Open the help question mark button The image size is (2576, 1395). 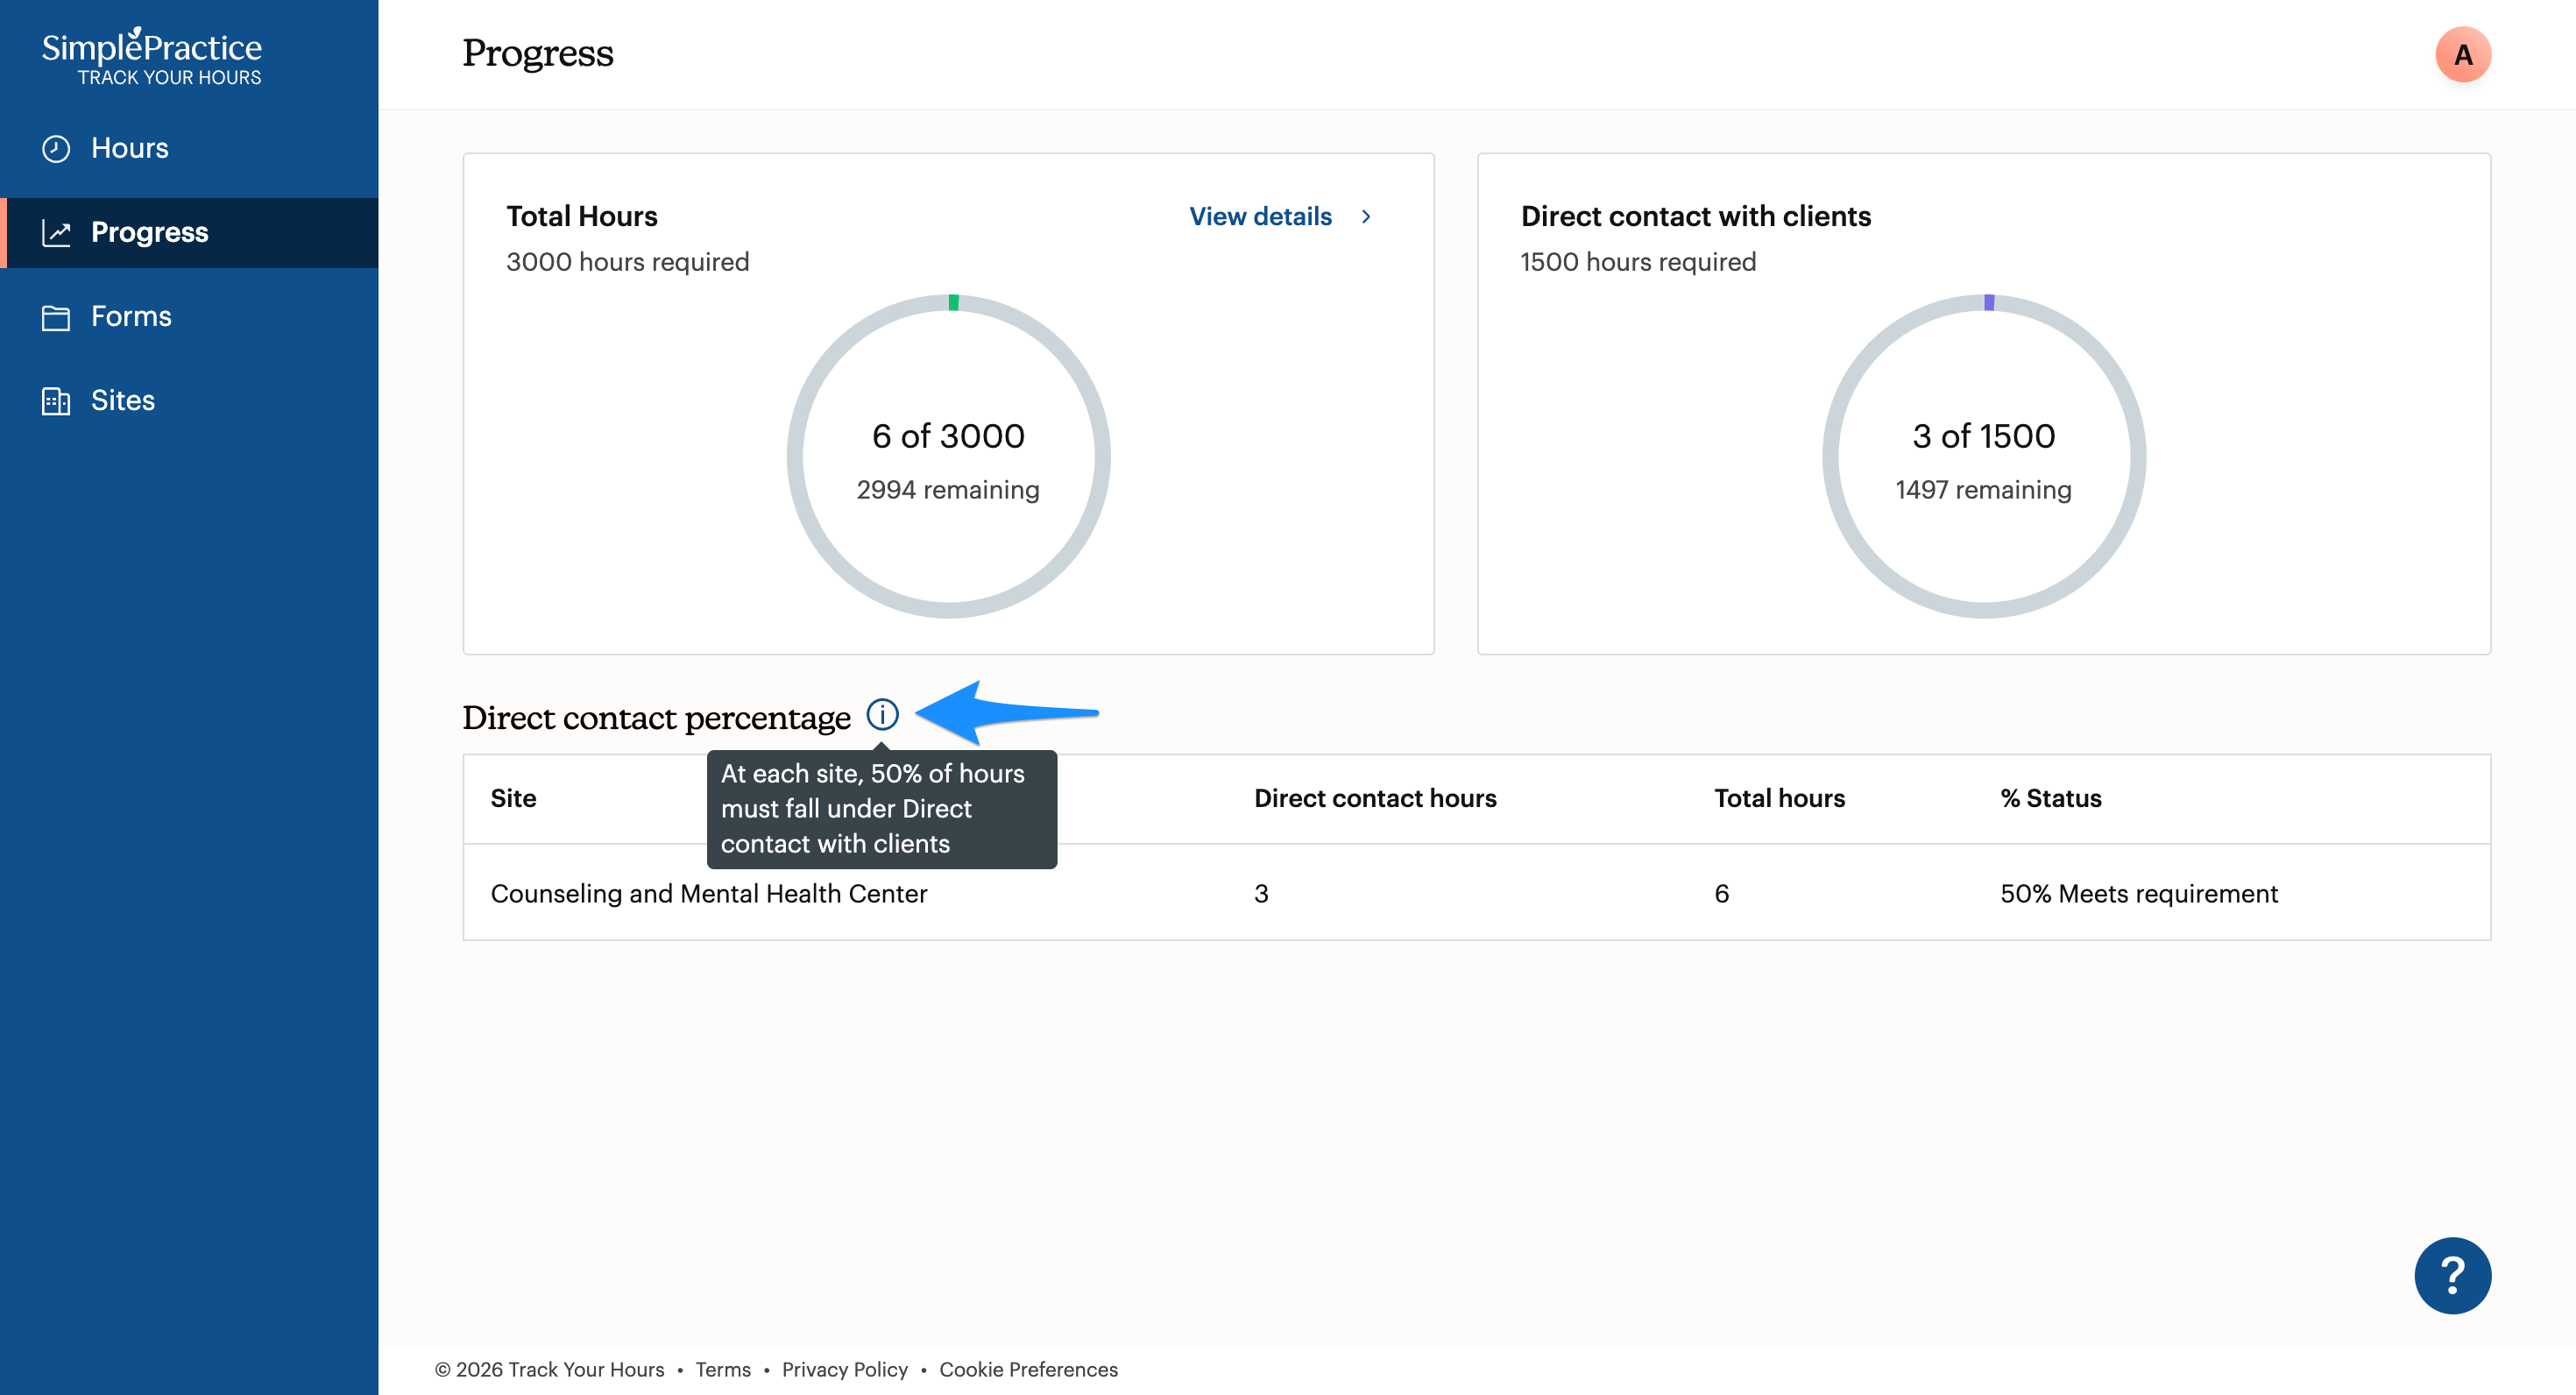click(2452, 1275)
